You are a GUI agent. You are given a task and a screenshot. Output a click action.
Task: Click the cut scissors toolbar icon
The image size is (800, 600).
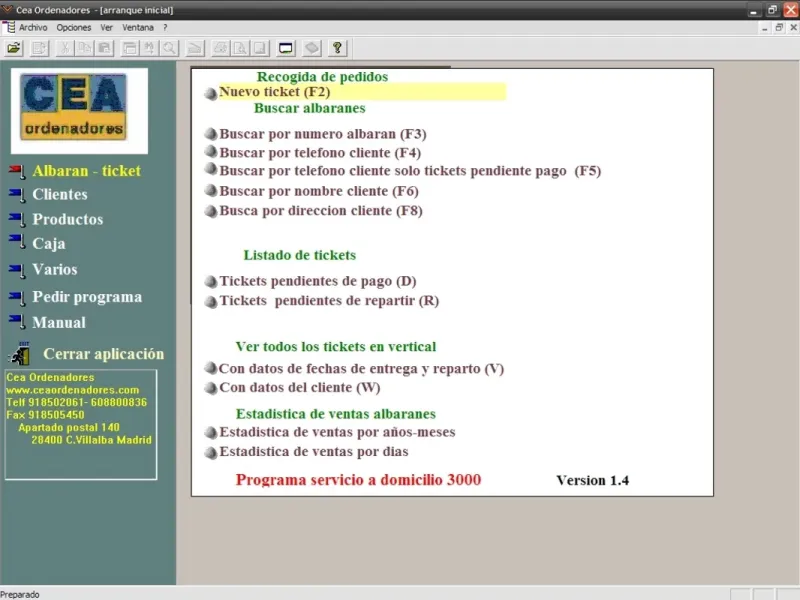[65, 48]
